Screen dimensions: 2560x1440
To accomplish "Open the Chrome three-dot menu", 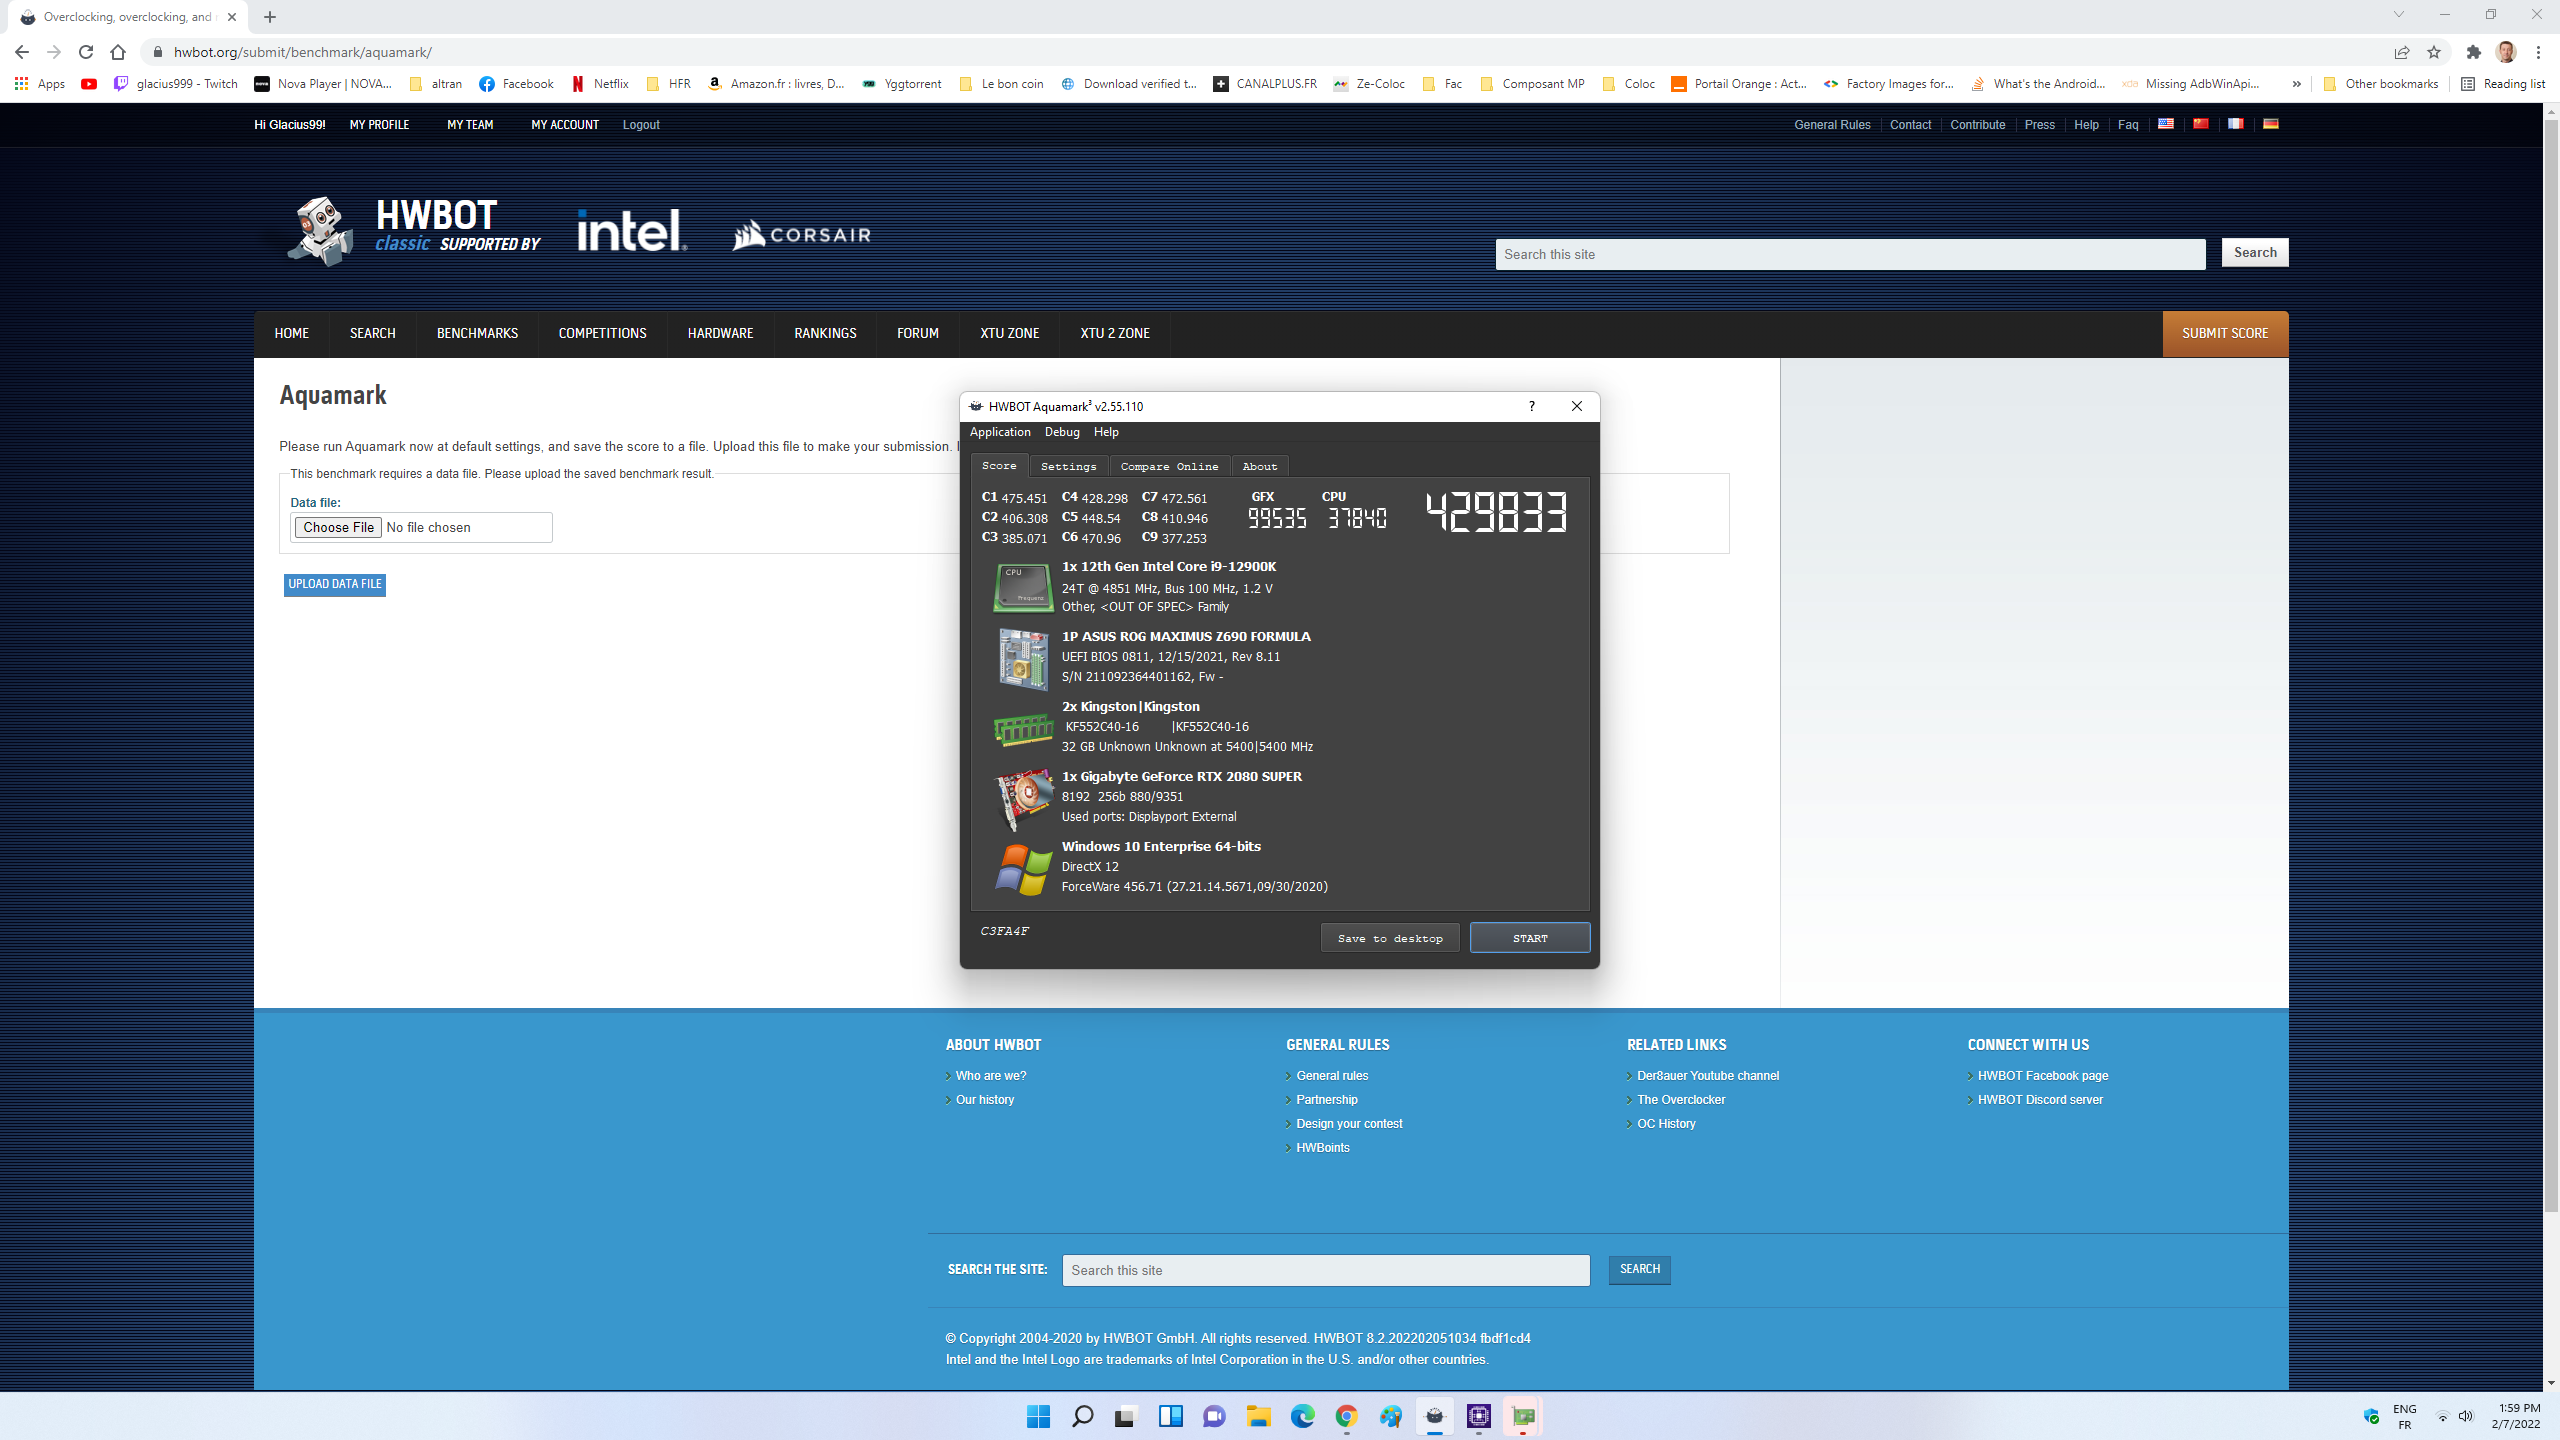I will [2538, 52].
